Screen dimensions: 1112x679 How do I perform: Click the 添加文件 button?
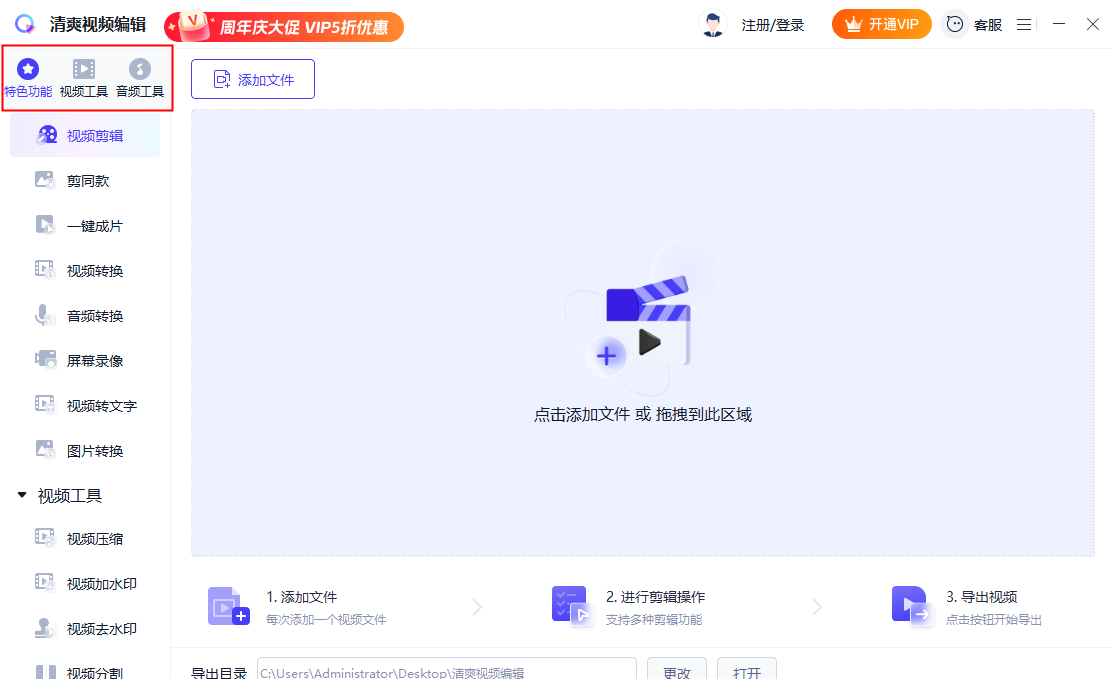[253, 78]
